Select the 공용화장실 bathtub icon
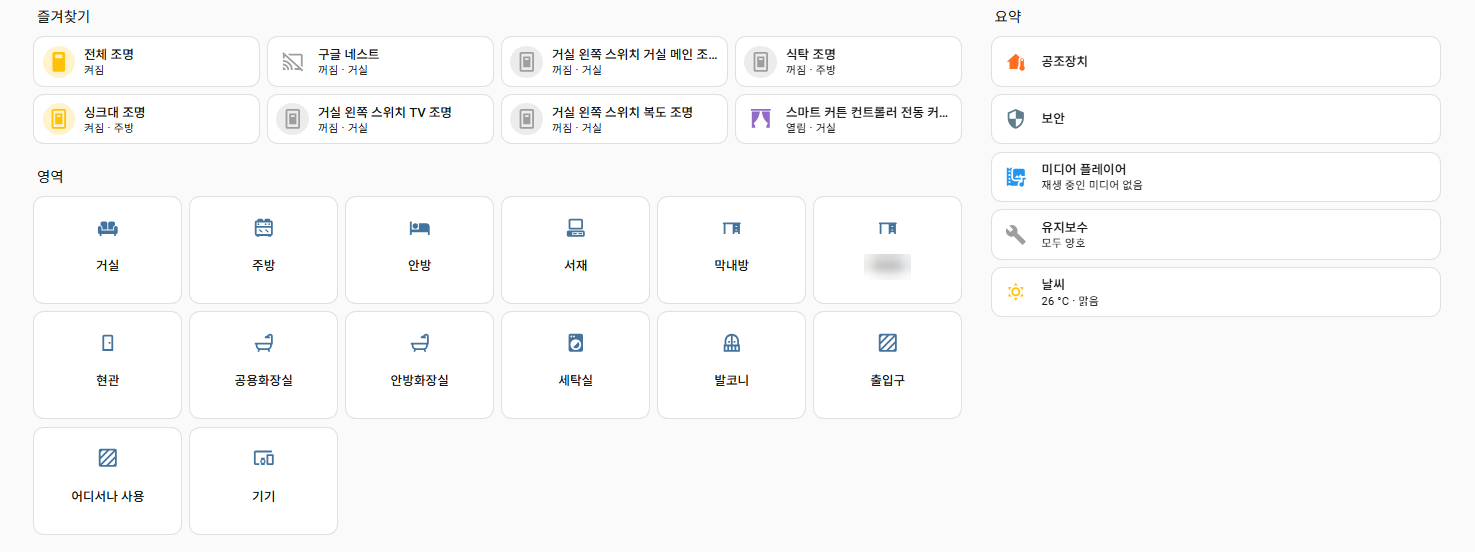1475x552 pixels. tap(264, 343)
